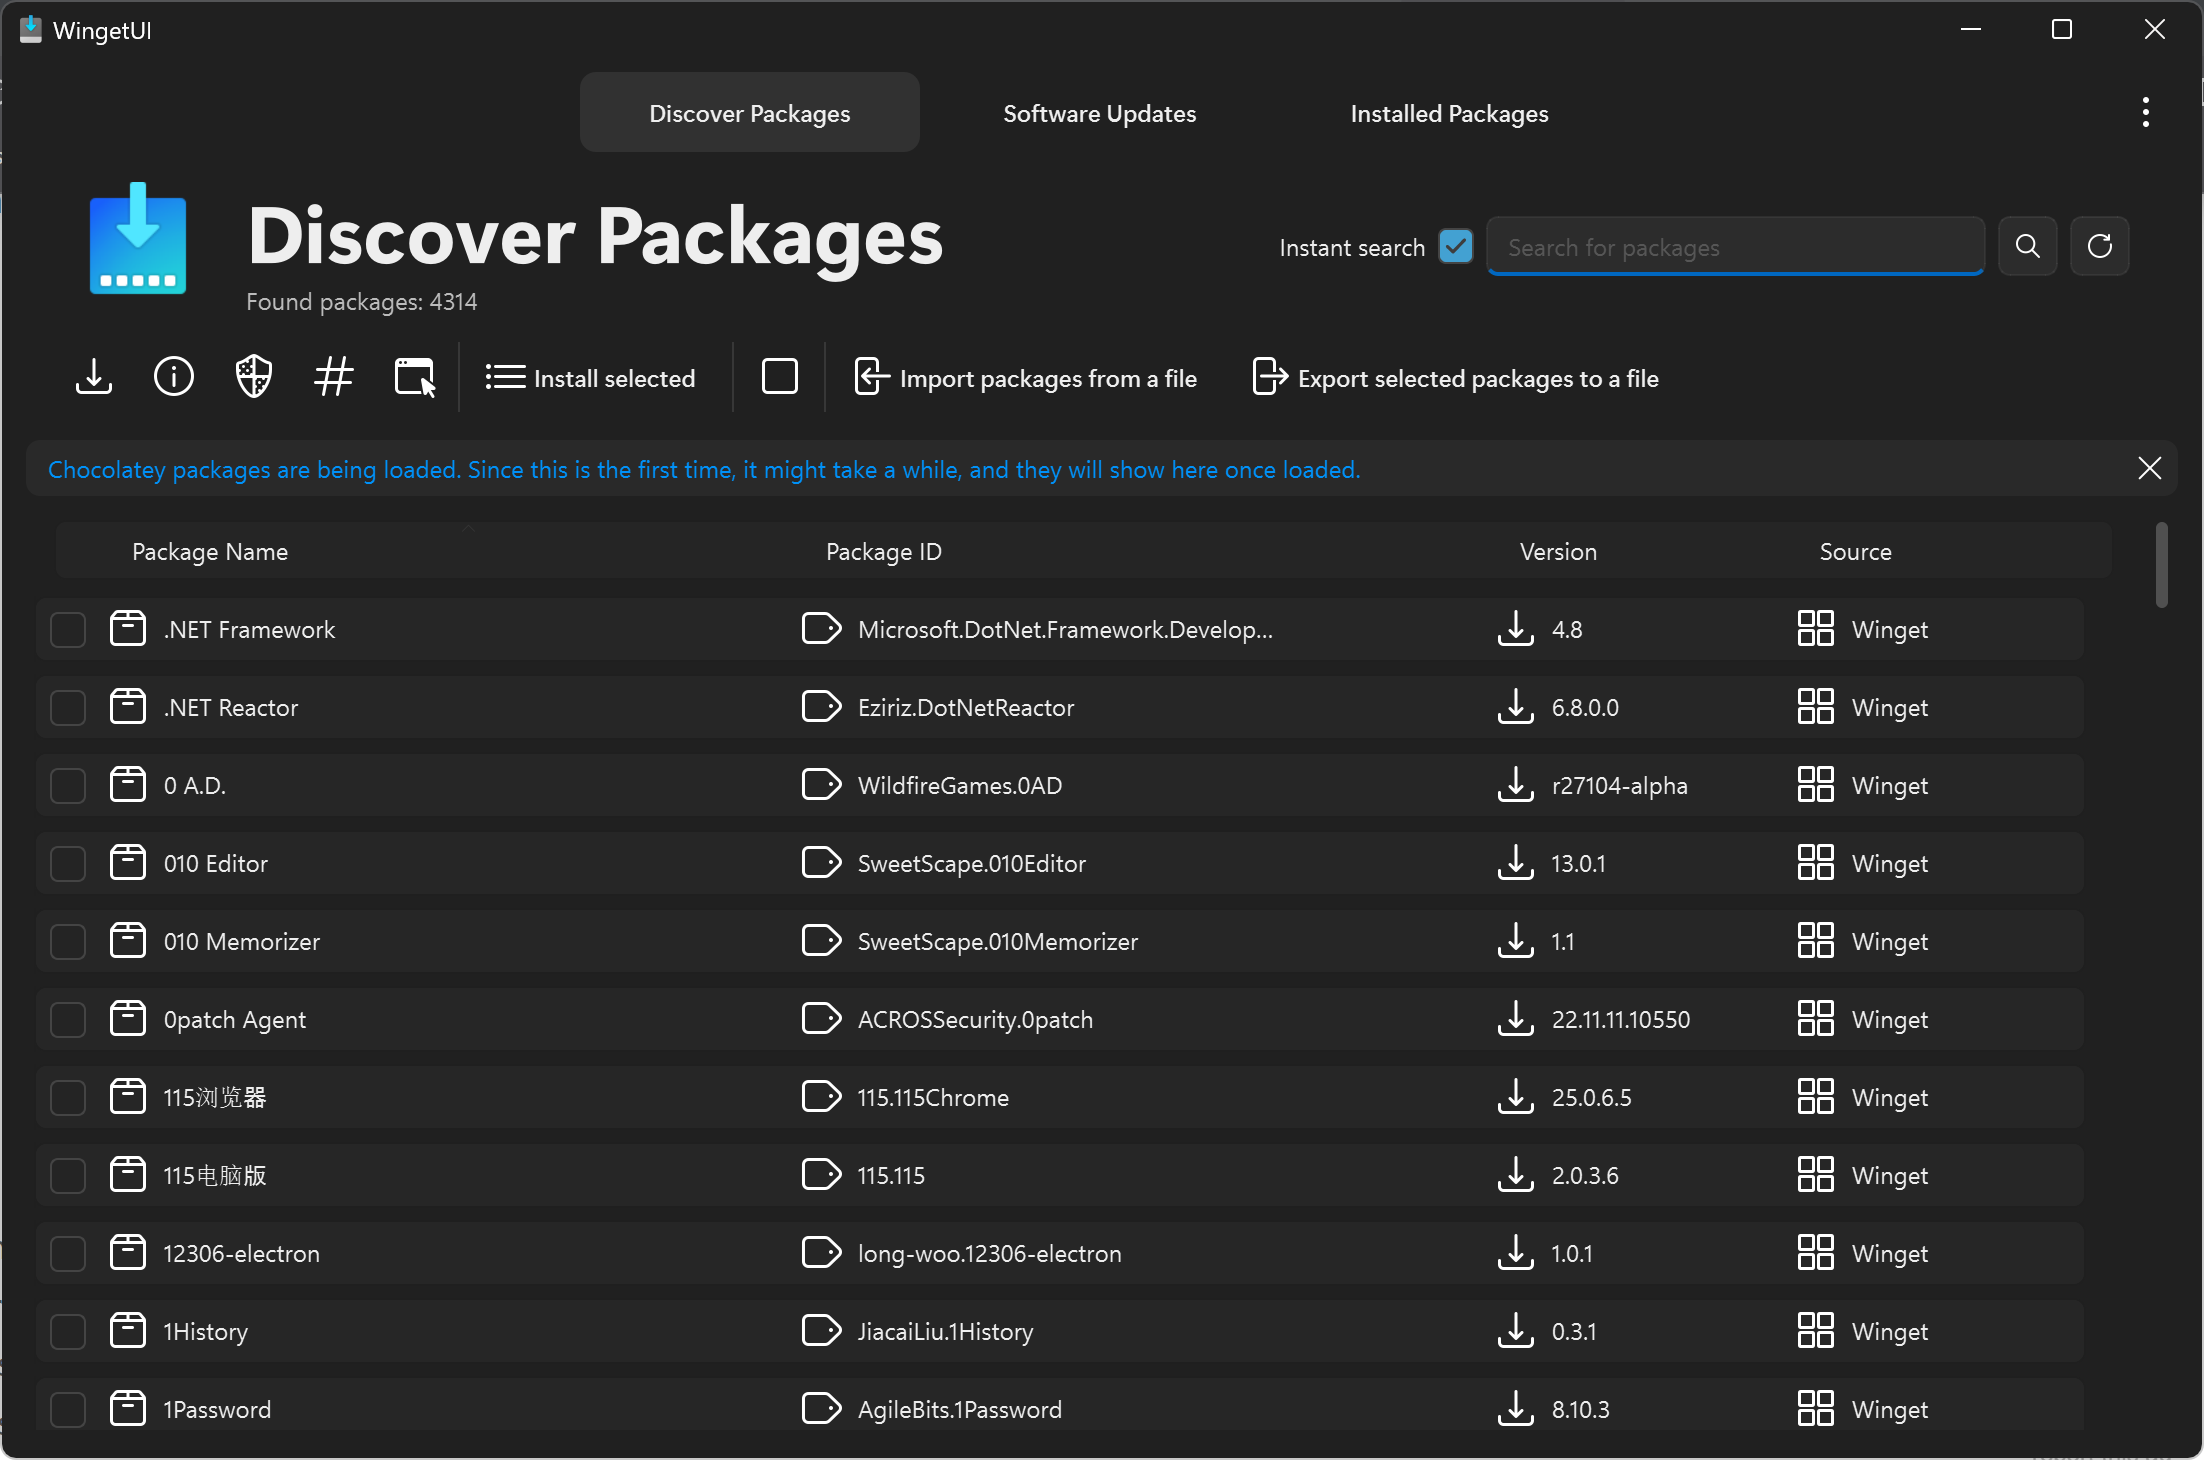2204x1460 pixels.
Task: Click the long-woo.12306-electron package ID
Action: click(x=990, y=1253)
